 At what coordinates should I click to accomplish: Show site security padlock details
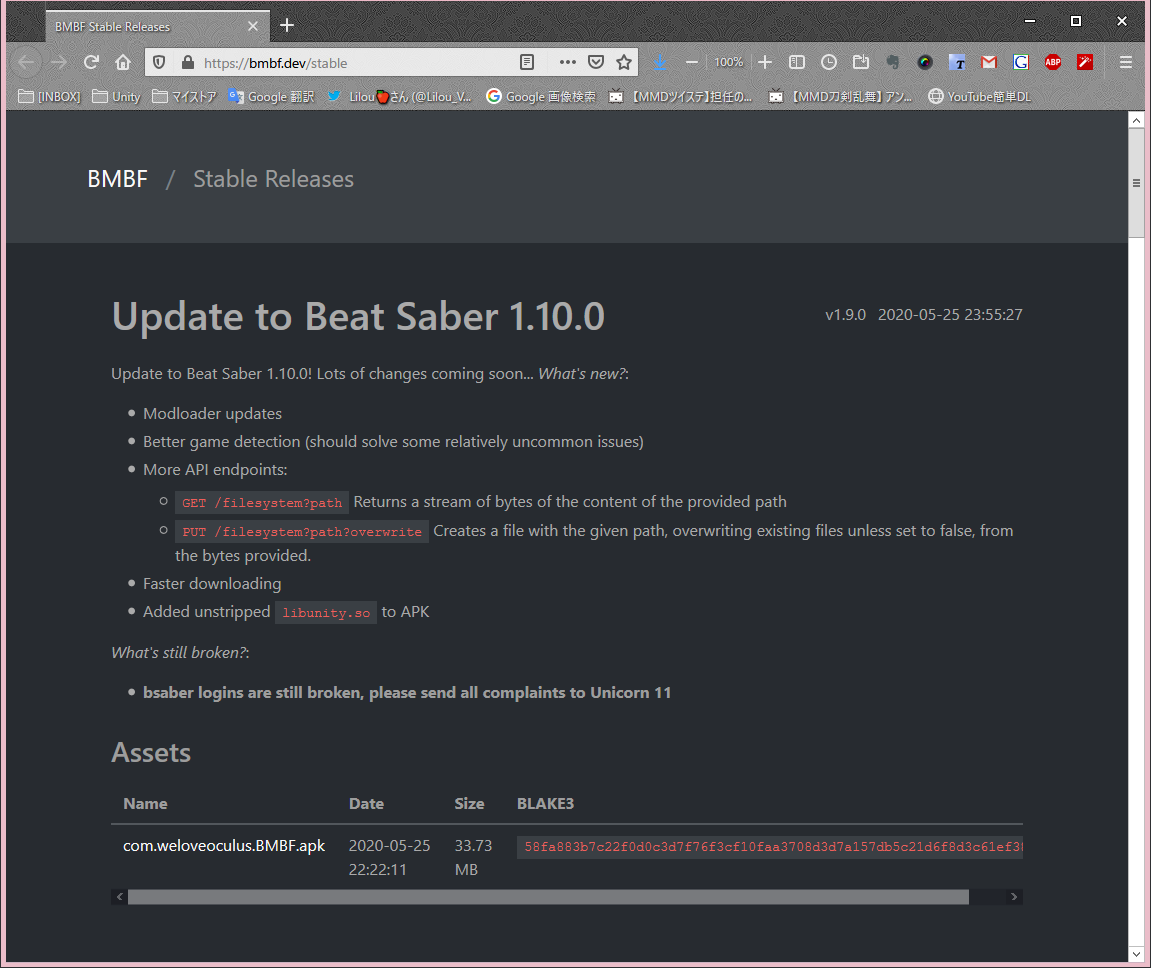point(188,62)
